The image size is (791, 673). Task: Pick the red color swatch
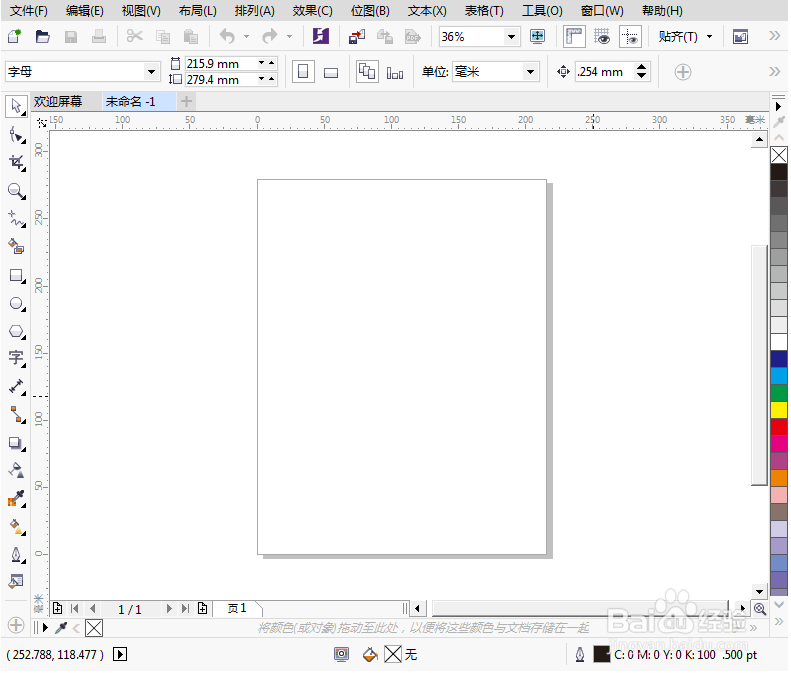point(779,426)
